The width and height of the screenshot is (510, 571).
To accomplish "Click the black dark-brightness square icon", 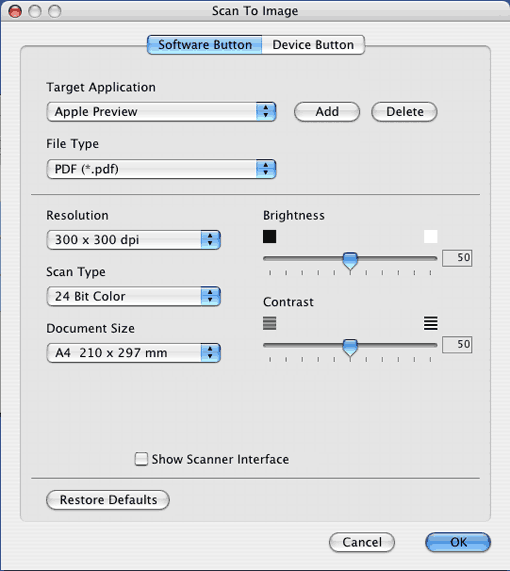I will pos(270,236).
